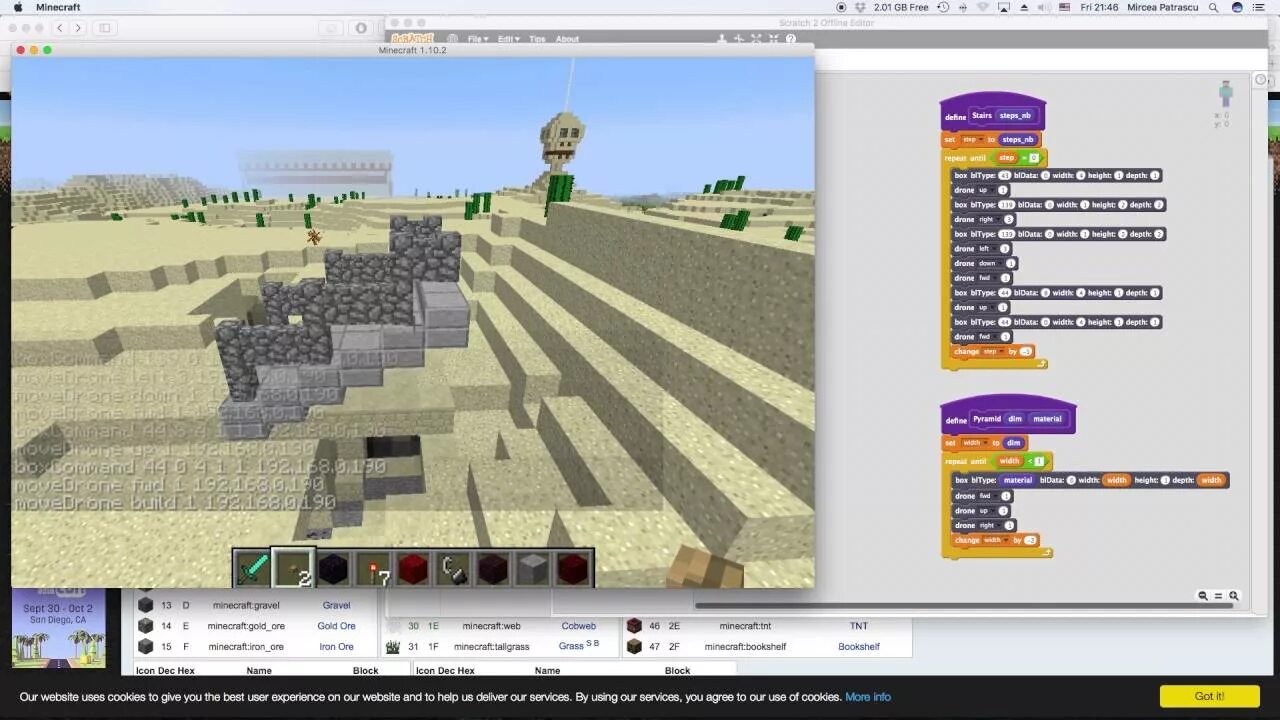Select the flint and steel hotbar slot
The height and width of the screenshot is (720, 1280).
pyautogui.click(x=453, y=569)
